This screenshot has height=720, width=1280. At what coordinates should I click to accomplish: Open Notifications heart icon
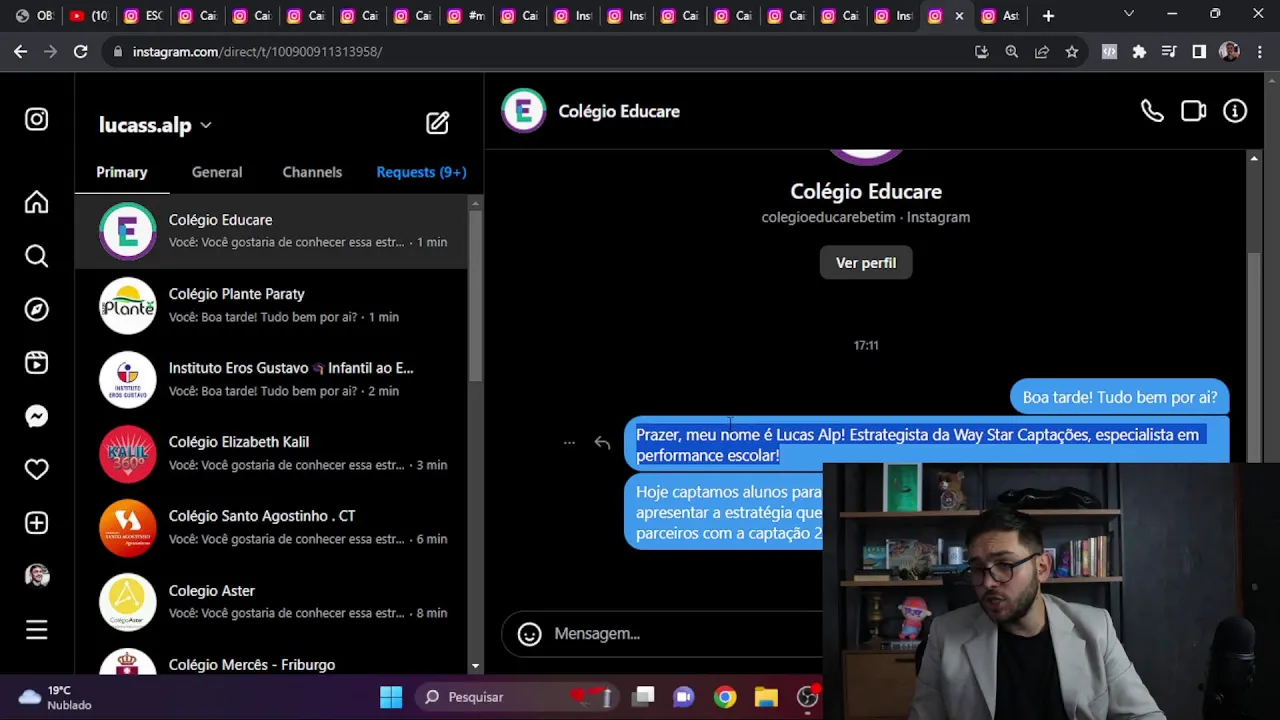37,469
